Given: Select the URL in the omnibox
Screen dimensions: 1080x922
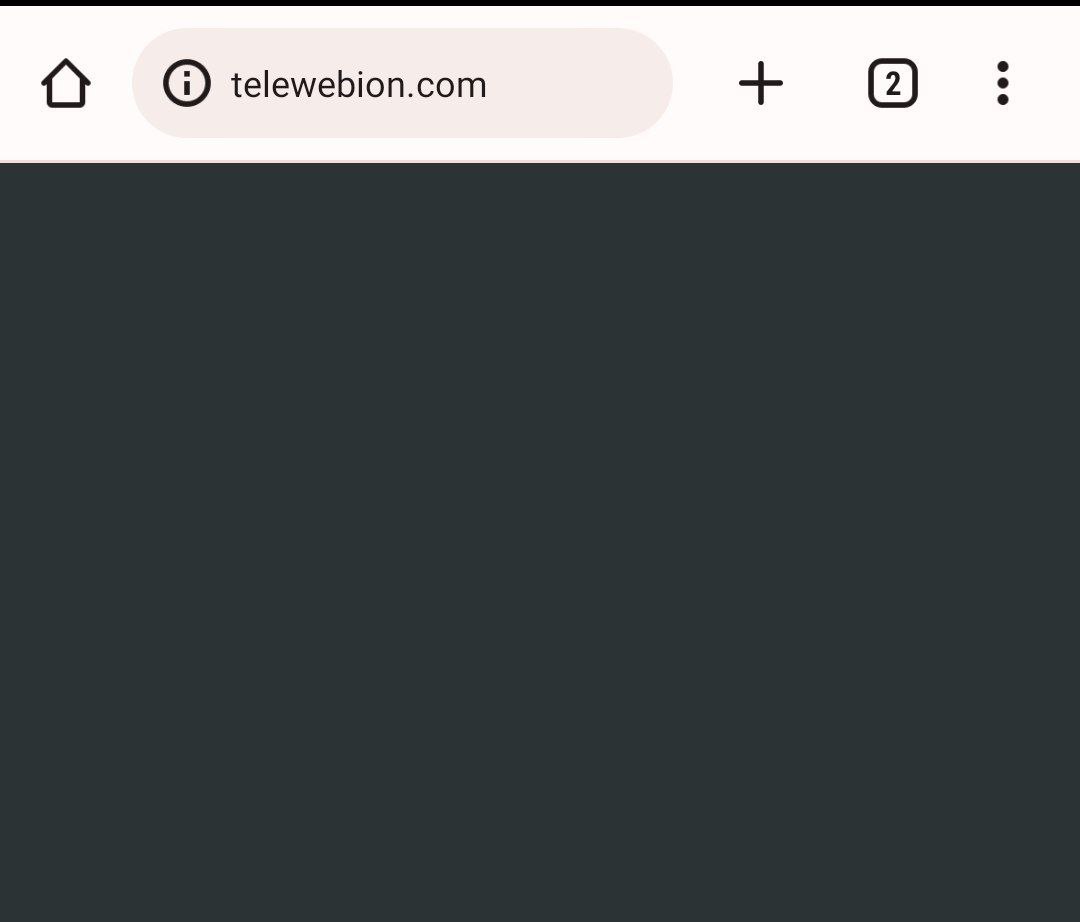Looking at the screenshot, I should tap(359, 85).
